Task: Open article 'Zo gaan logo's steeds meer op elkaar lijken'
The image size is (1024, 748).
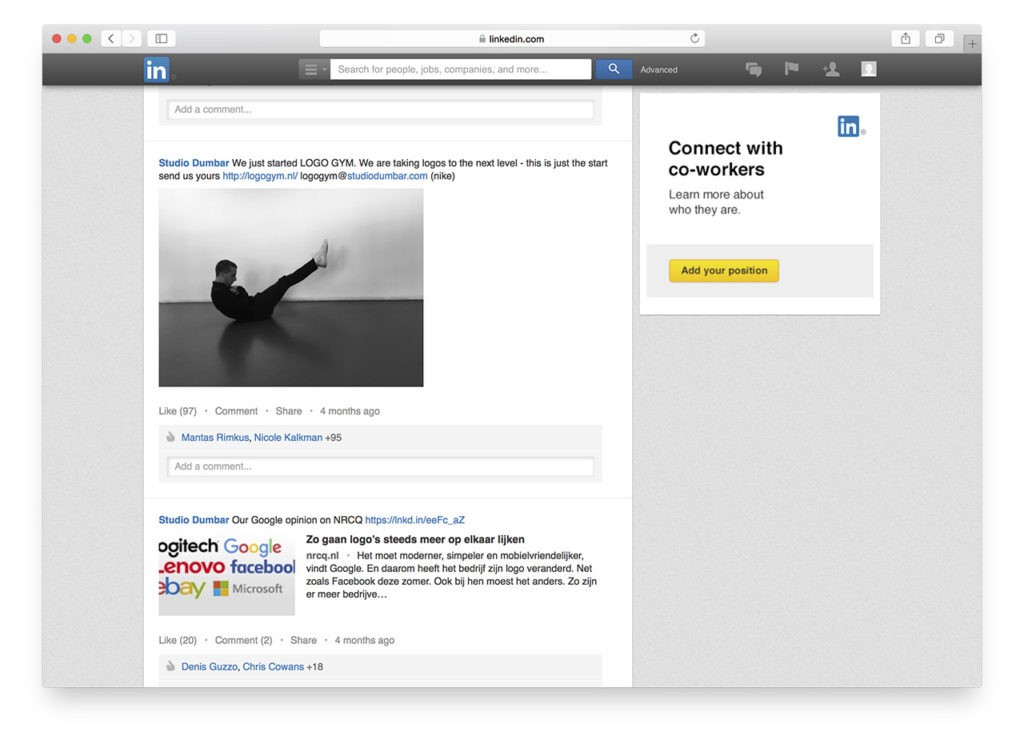Action: pyautogui.click(x=415, y=540)
